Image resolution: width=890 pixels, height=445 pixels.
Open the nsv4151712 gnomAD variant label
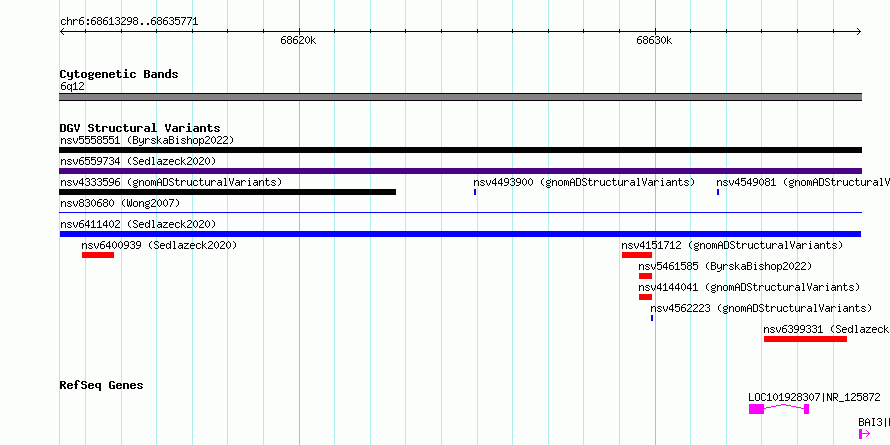[x=732, y=245]
